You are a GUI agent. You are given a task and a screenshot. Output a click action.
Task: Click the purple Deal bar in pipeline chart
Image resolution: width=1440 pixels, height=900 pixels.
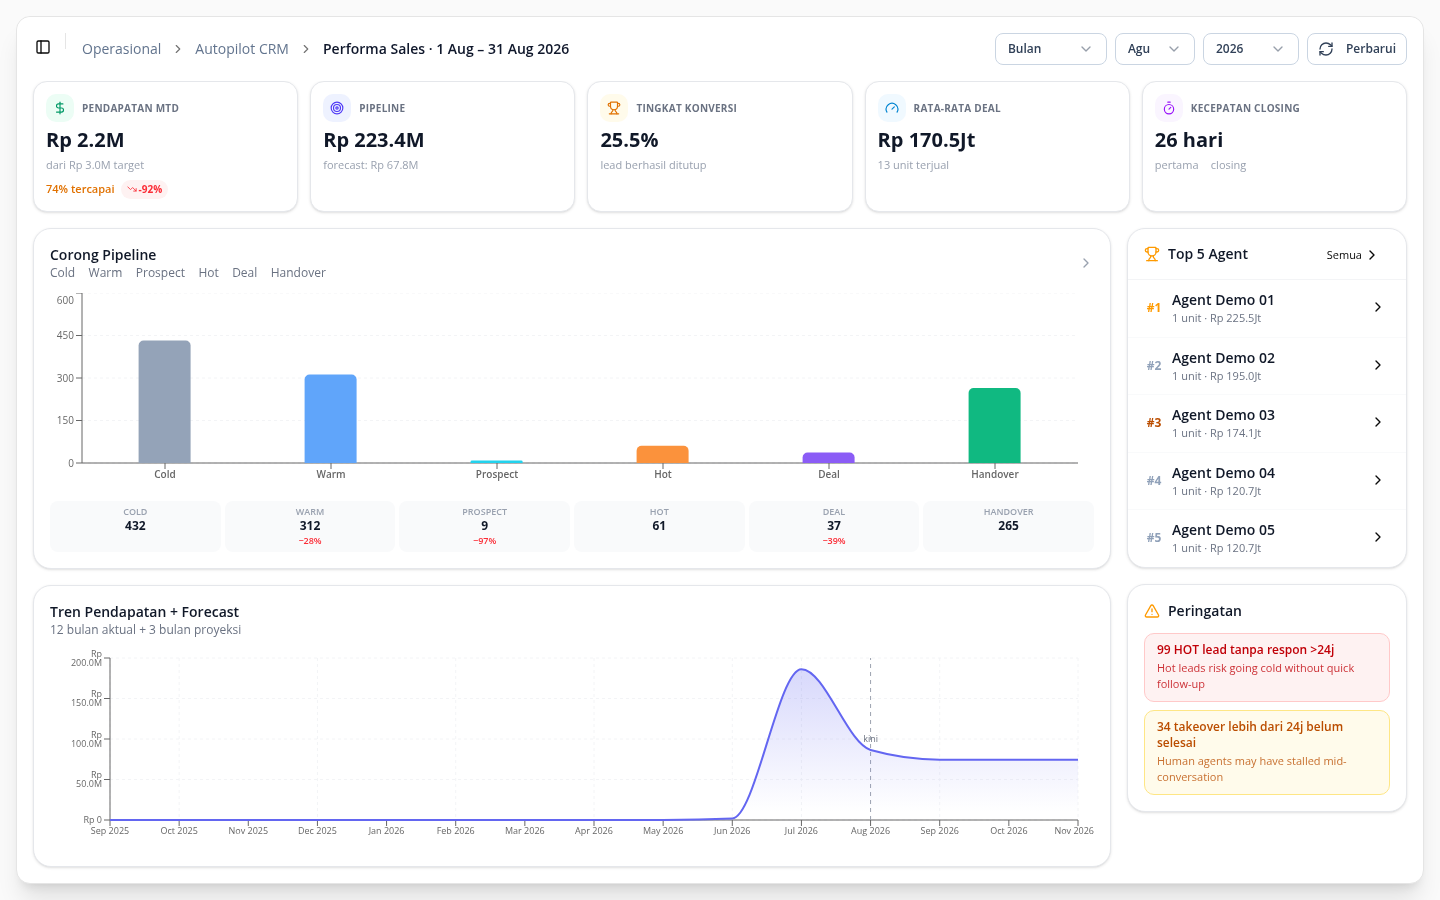829,458
